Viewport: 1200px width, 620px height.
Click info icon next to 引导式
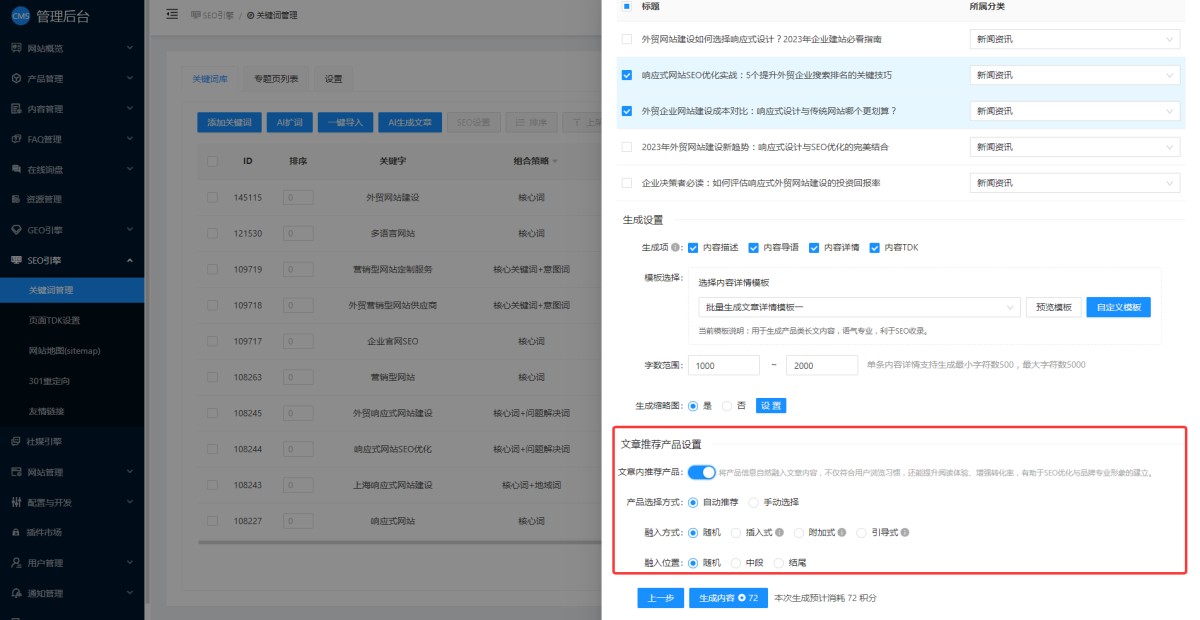(x=904, y=532)
